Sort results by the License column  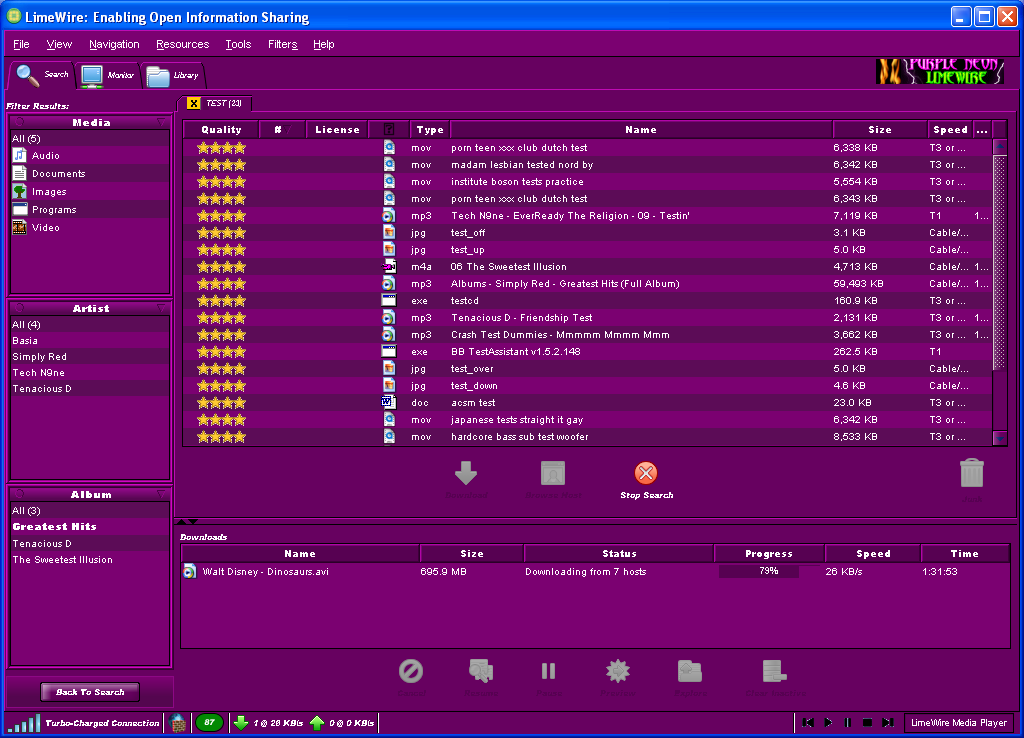click(337, 129)
